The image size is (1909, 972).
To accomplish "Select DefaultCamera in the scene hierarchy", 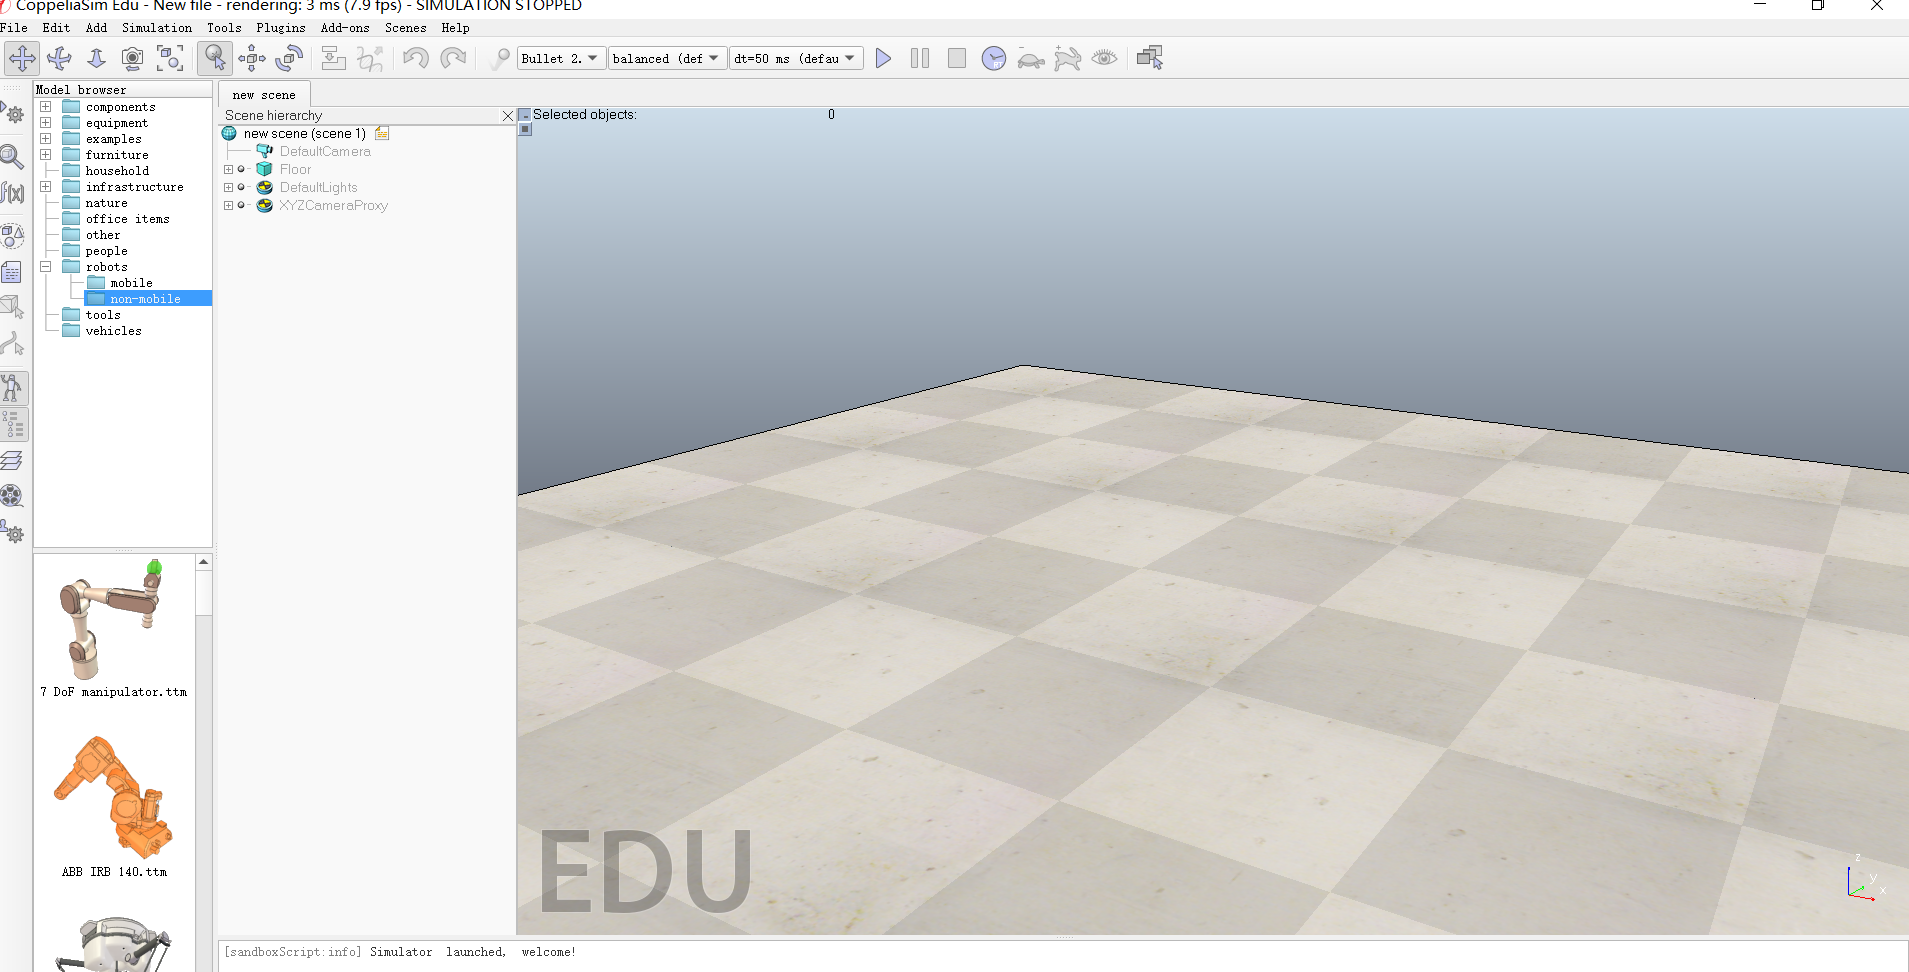I will click(325, 151).
